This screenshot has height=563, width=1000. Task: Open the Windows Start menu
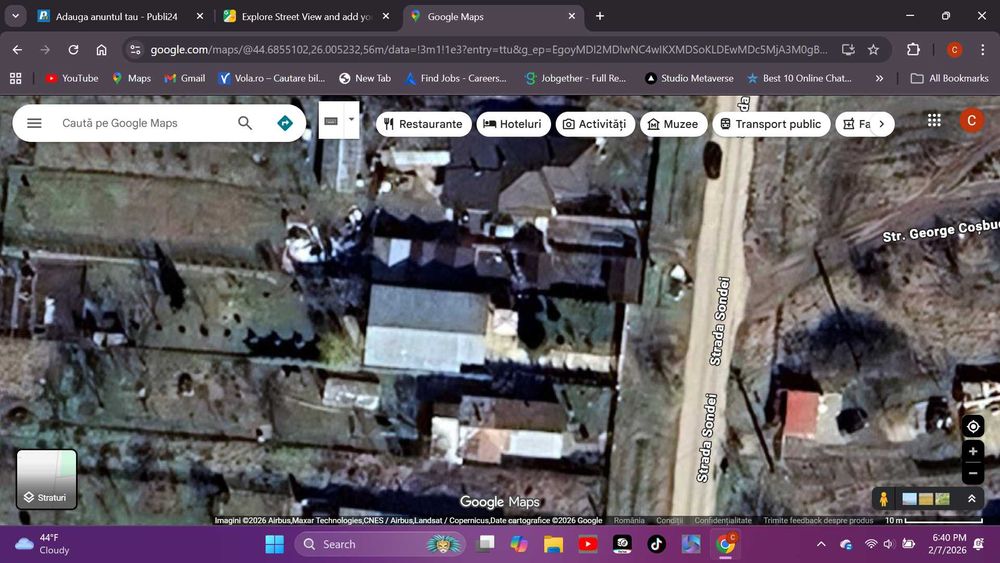(x=274, y=544)
